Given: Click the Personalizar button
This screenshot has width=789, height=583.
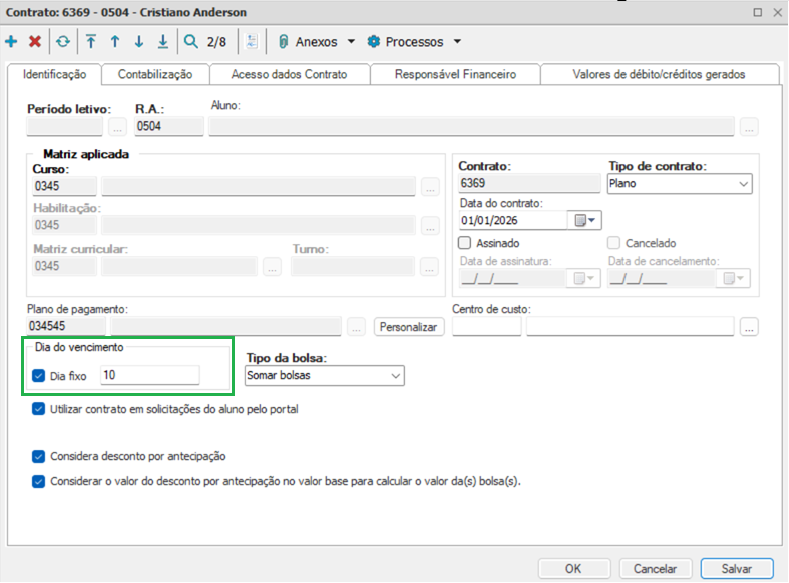Looking at the screenshot, I should click(x=409, y=327).
